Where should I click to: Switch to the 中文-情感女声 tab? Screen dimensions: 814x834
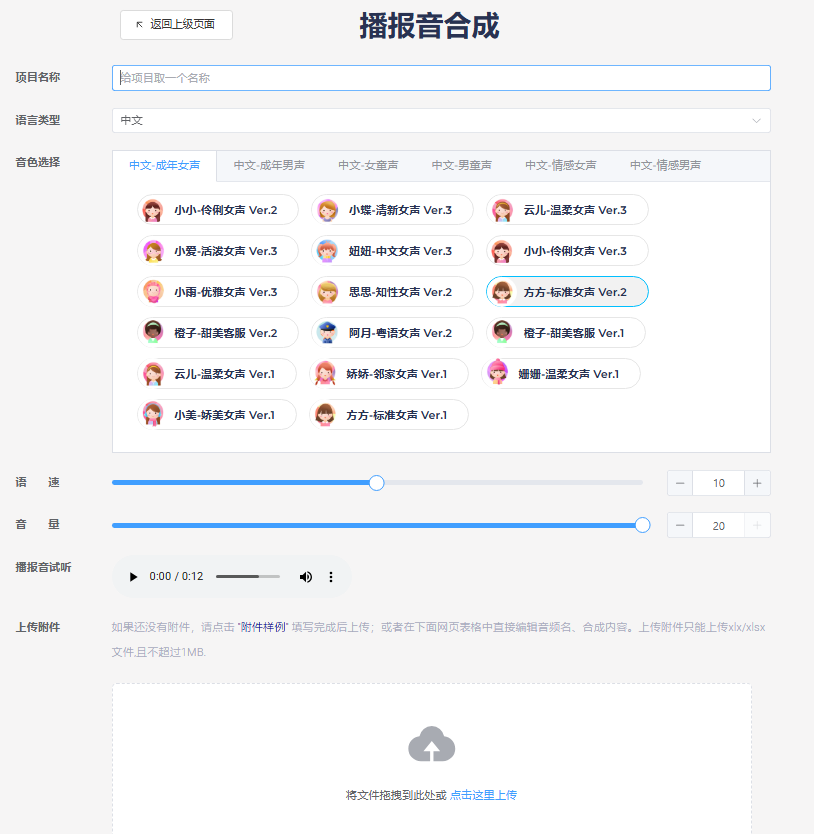click(x=557, y=163)
